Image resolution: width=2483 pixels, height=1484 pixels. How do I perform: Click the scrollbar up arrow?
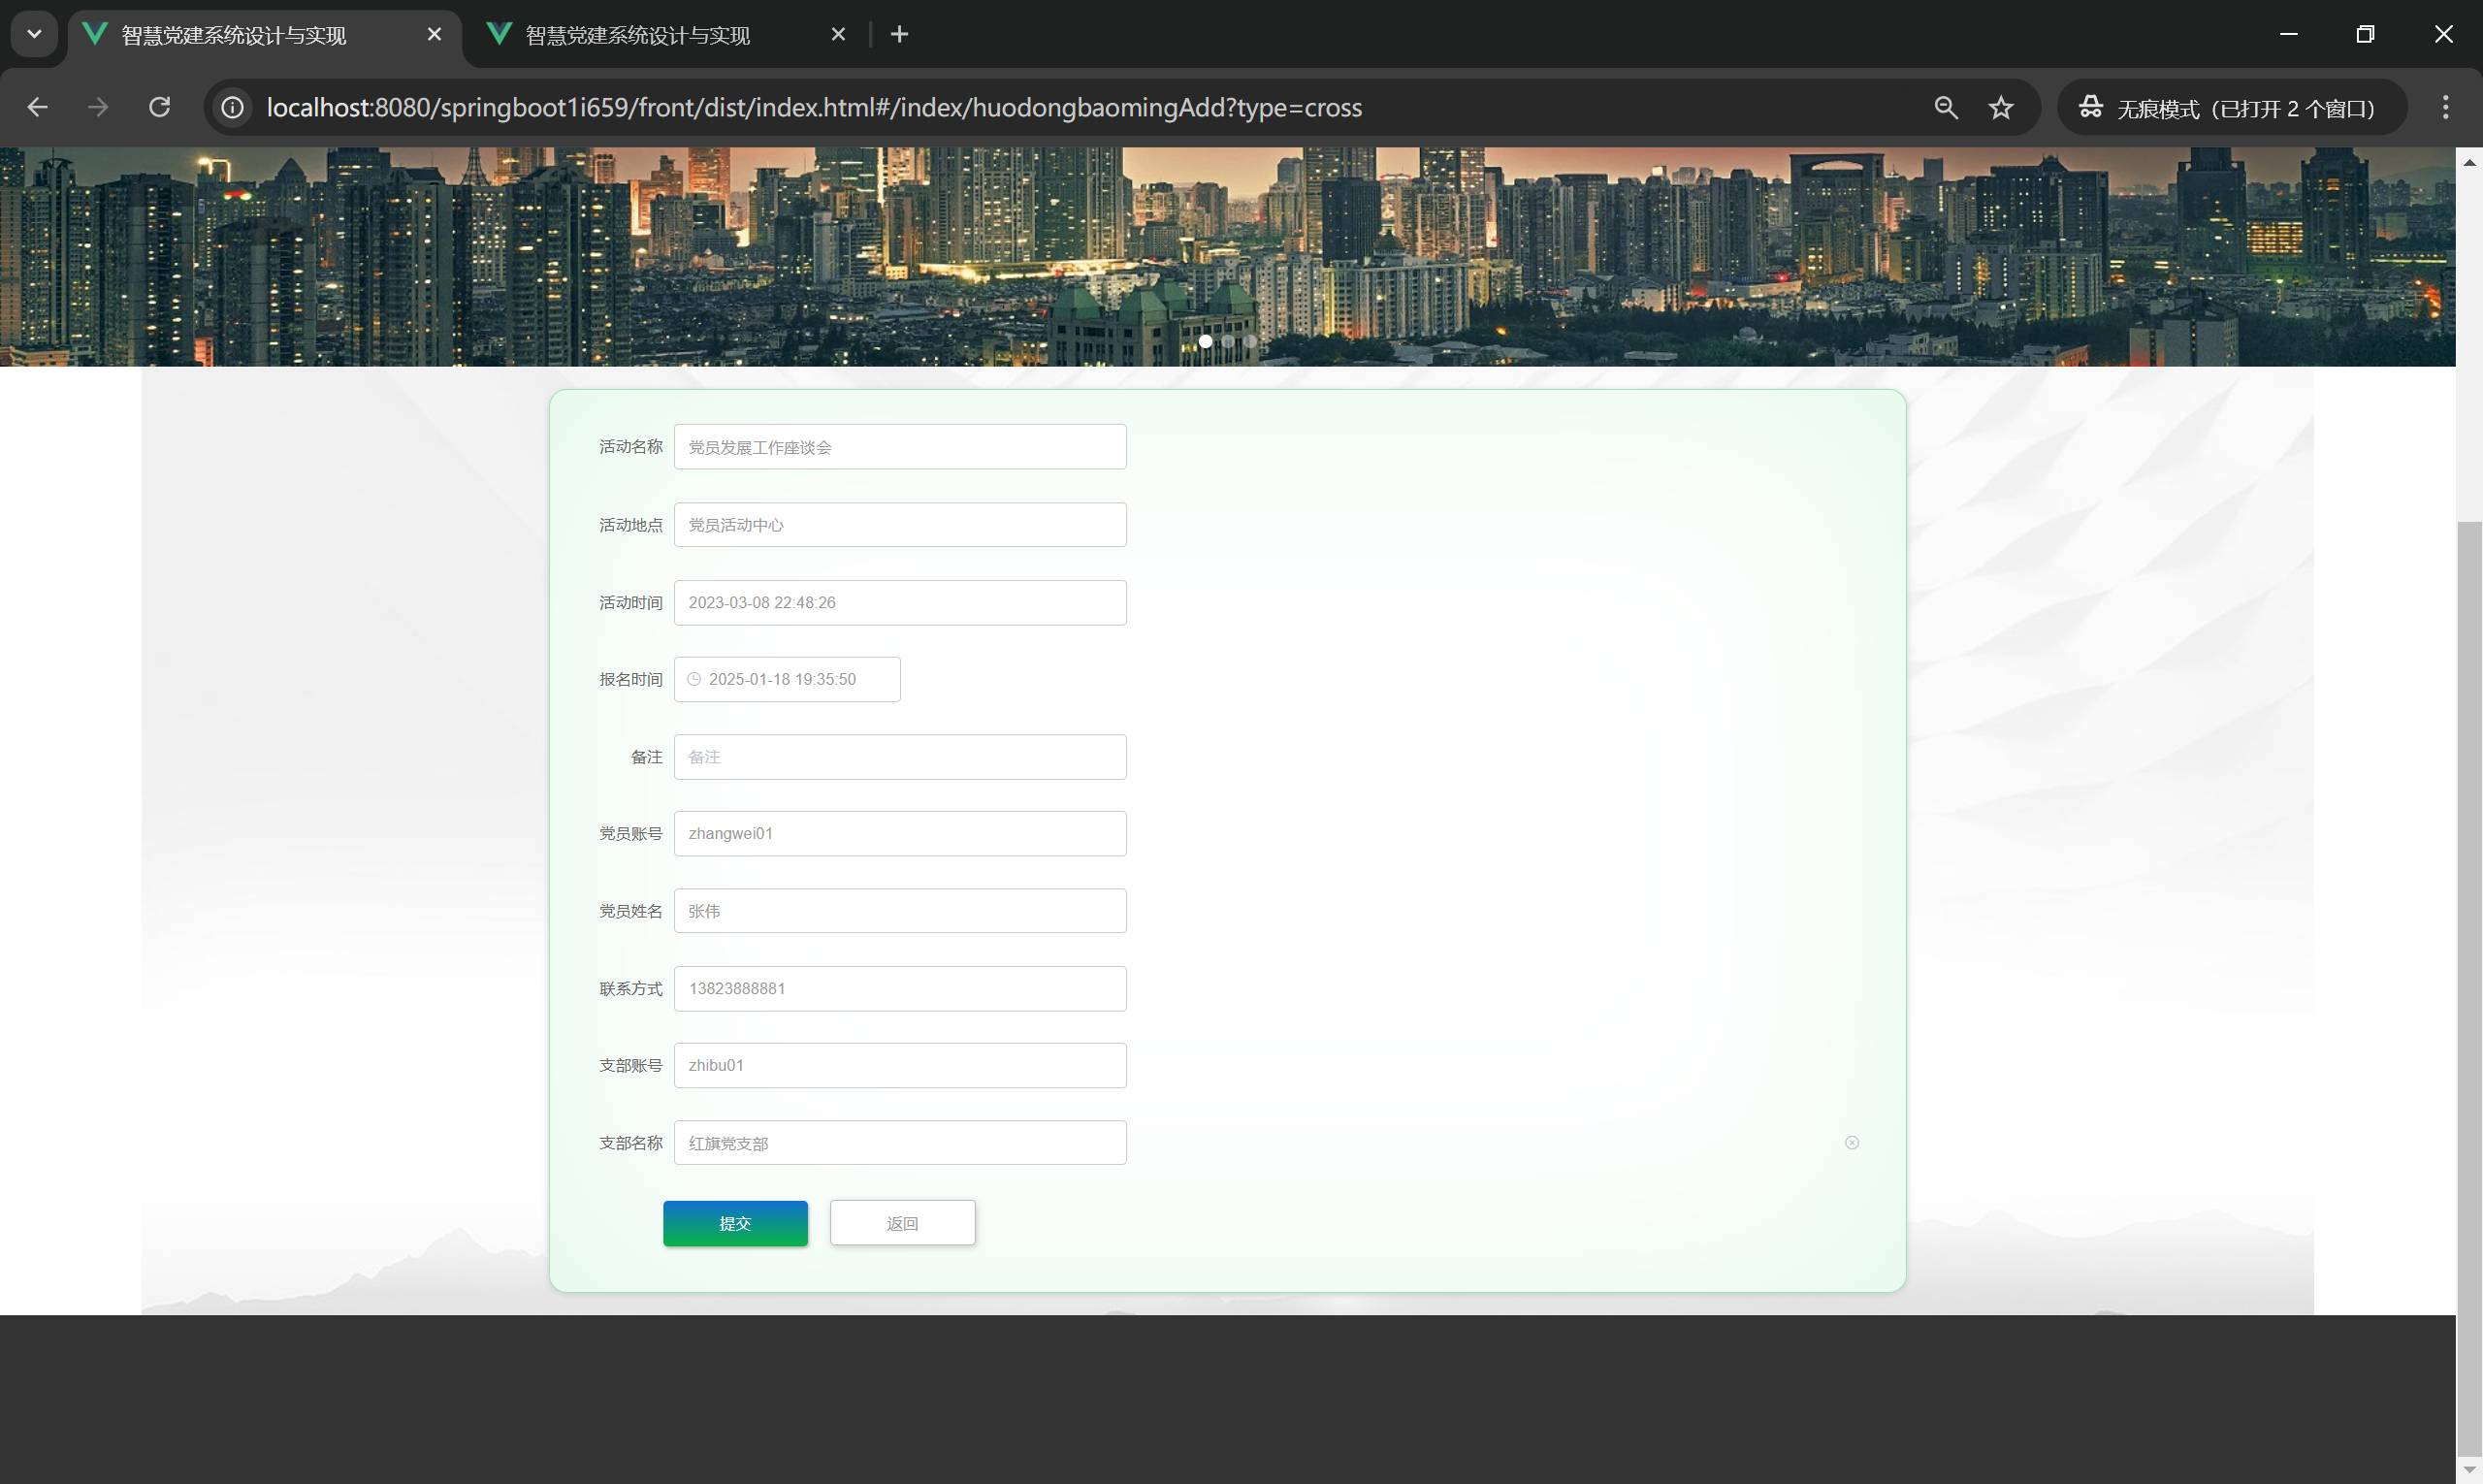(2469, 162)
